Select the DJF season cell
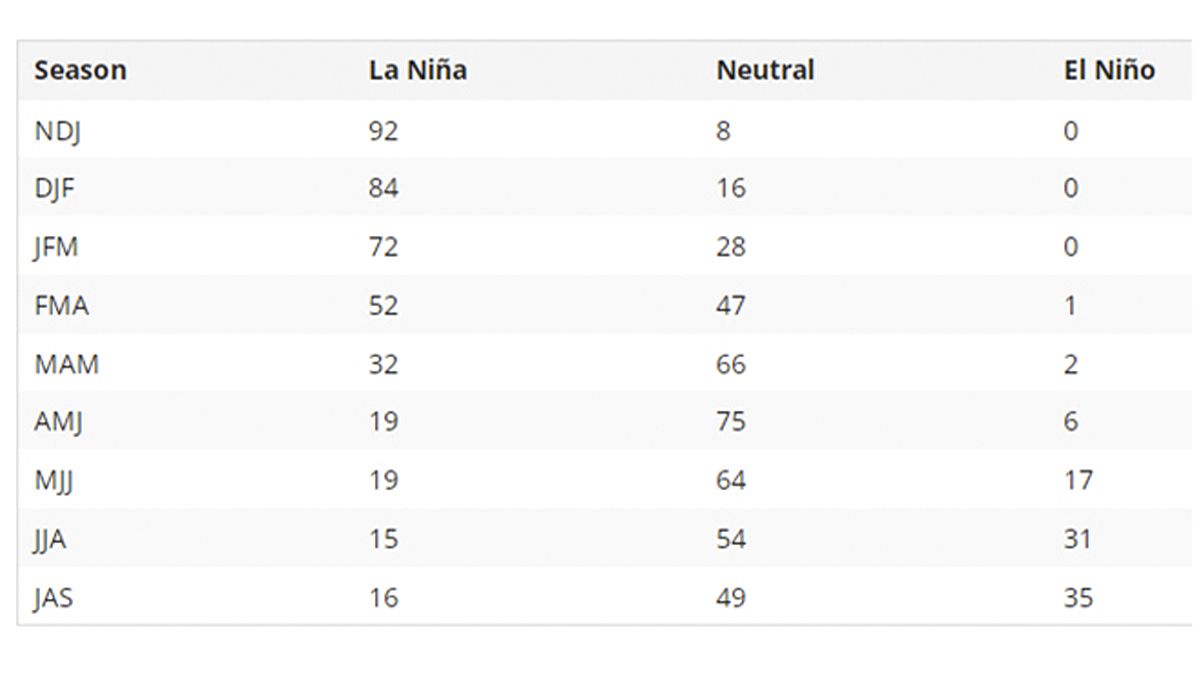This screenshot has width=1200, height=675. tap(54, 189)
